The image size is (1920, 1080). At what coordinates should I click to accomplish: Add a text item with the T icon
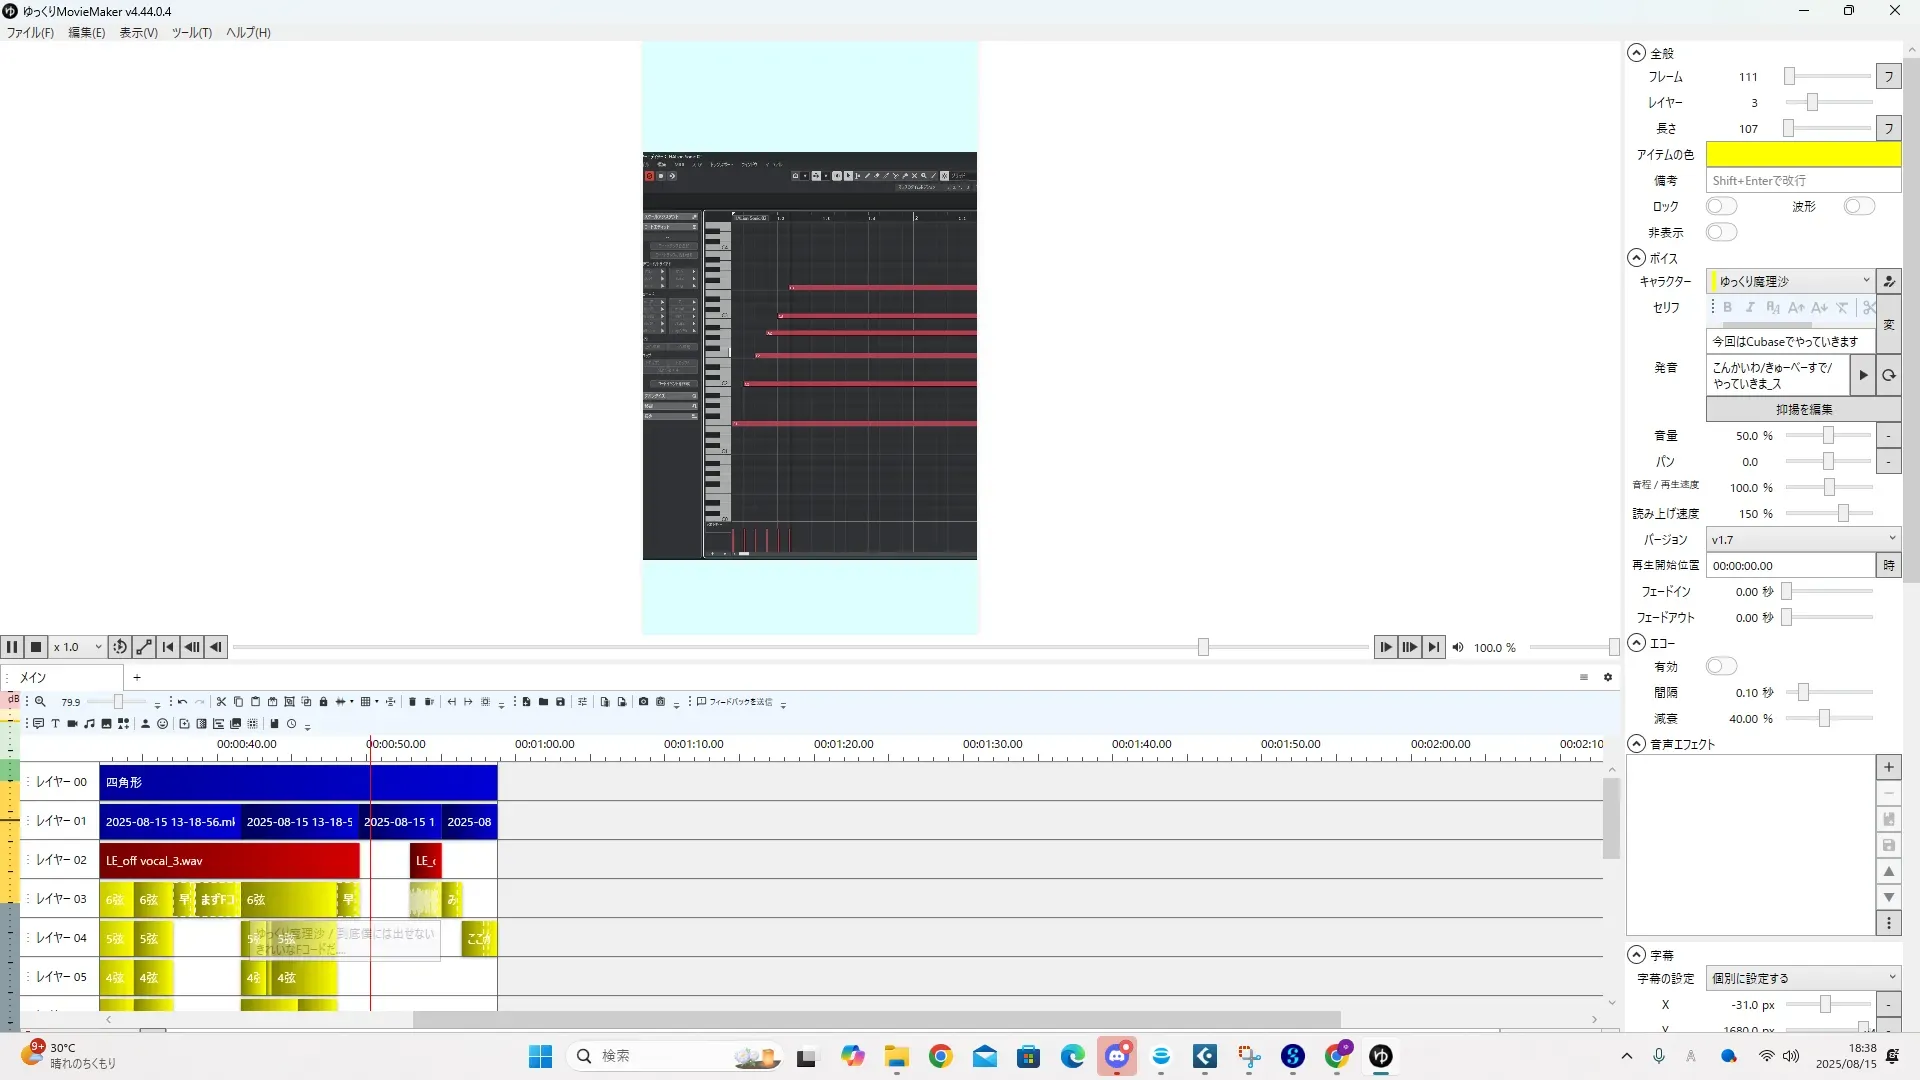tap(55, 724)
